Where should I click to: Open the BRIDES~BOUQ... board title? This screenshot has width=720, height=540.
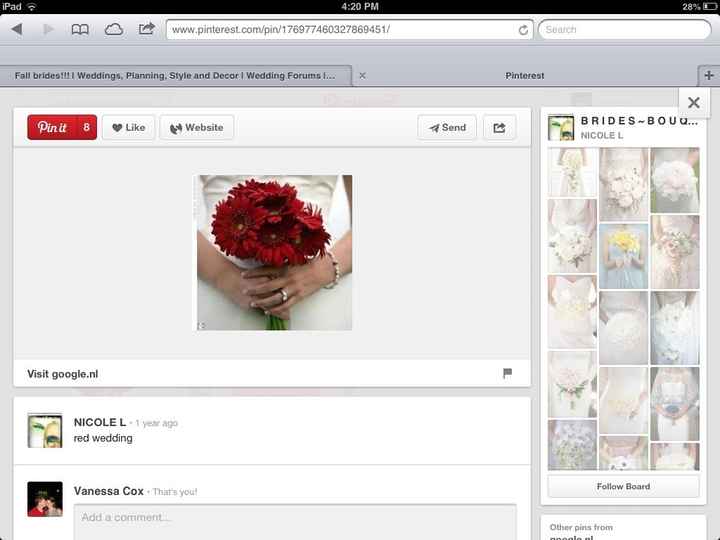pyautogui.click(x=639, y=121)
